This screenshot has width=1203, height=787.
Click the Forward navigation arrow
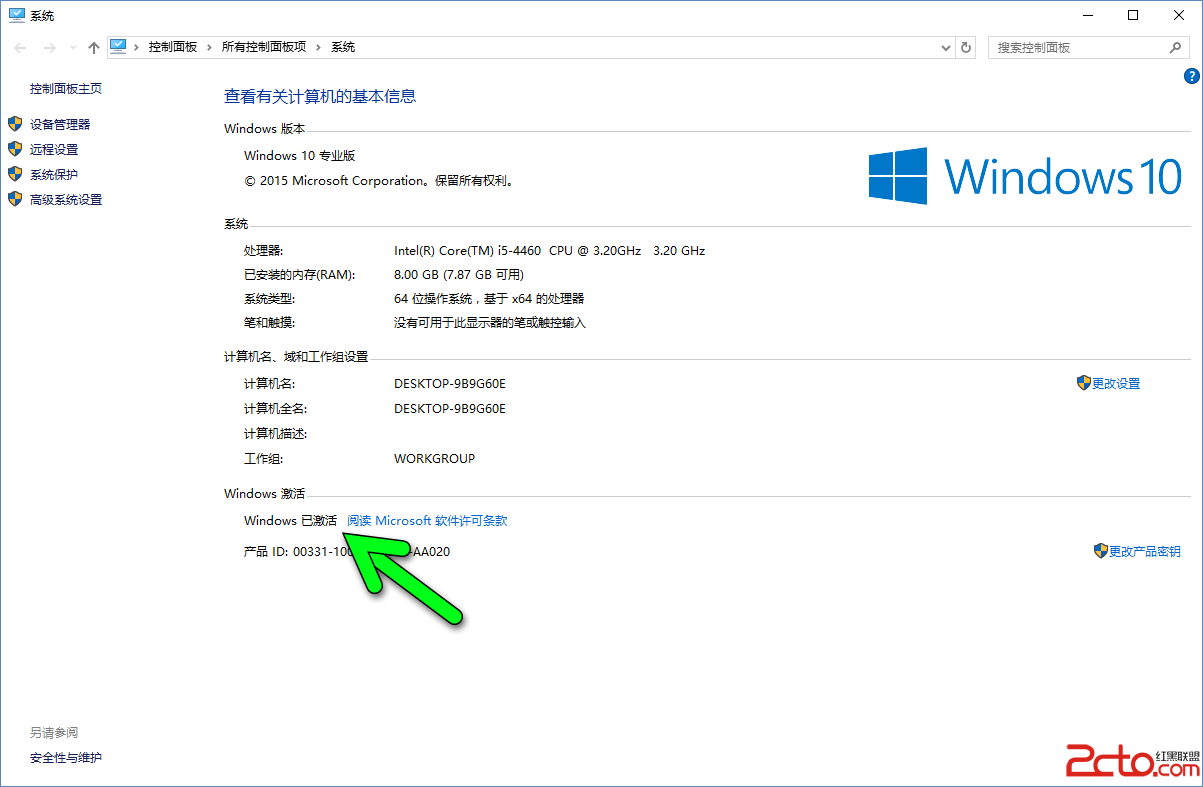49,47
